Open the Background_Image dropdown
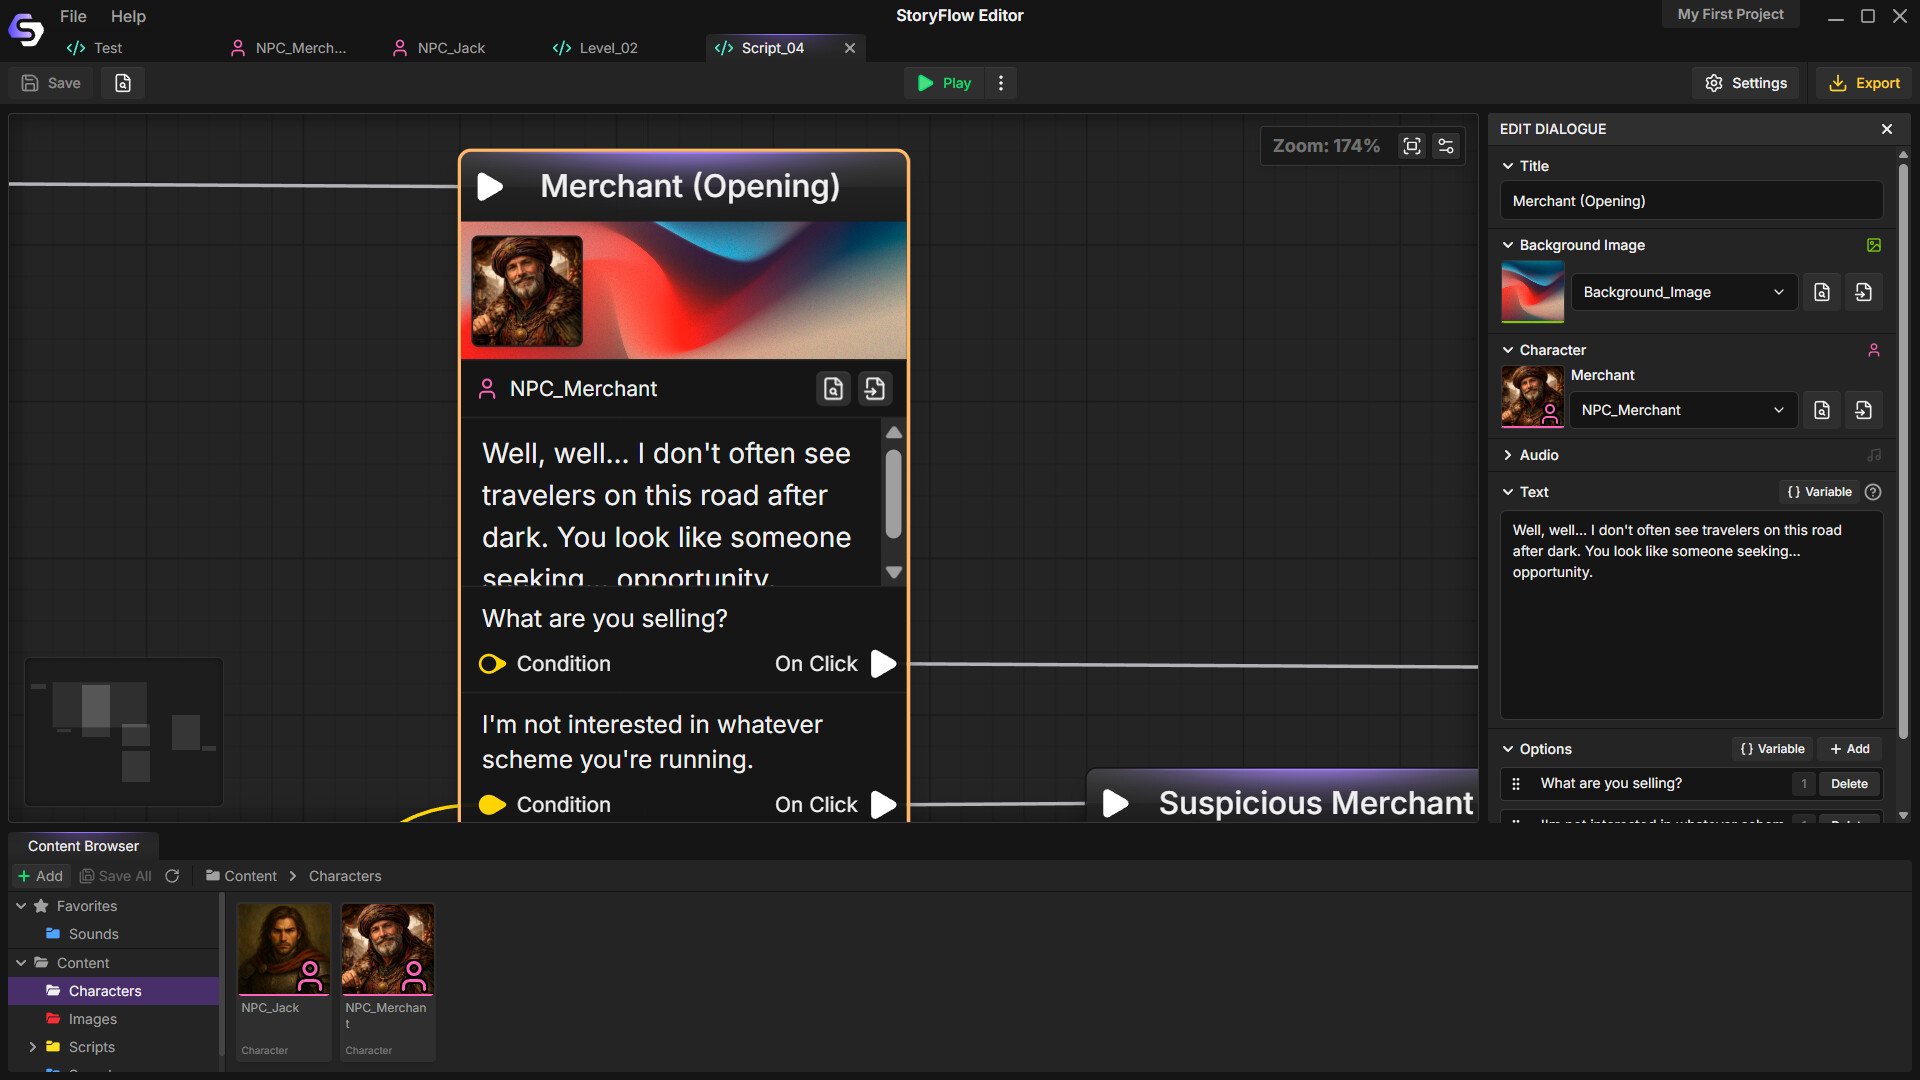The height and width of the screenshot is (1080, 1920). point(1683,291)
